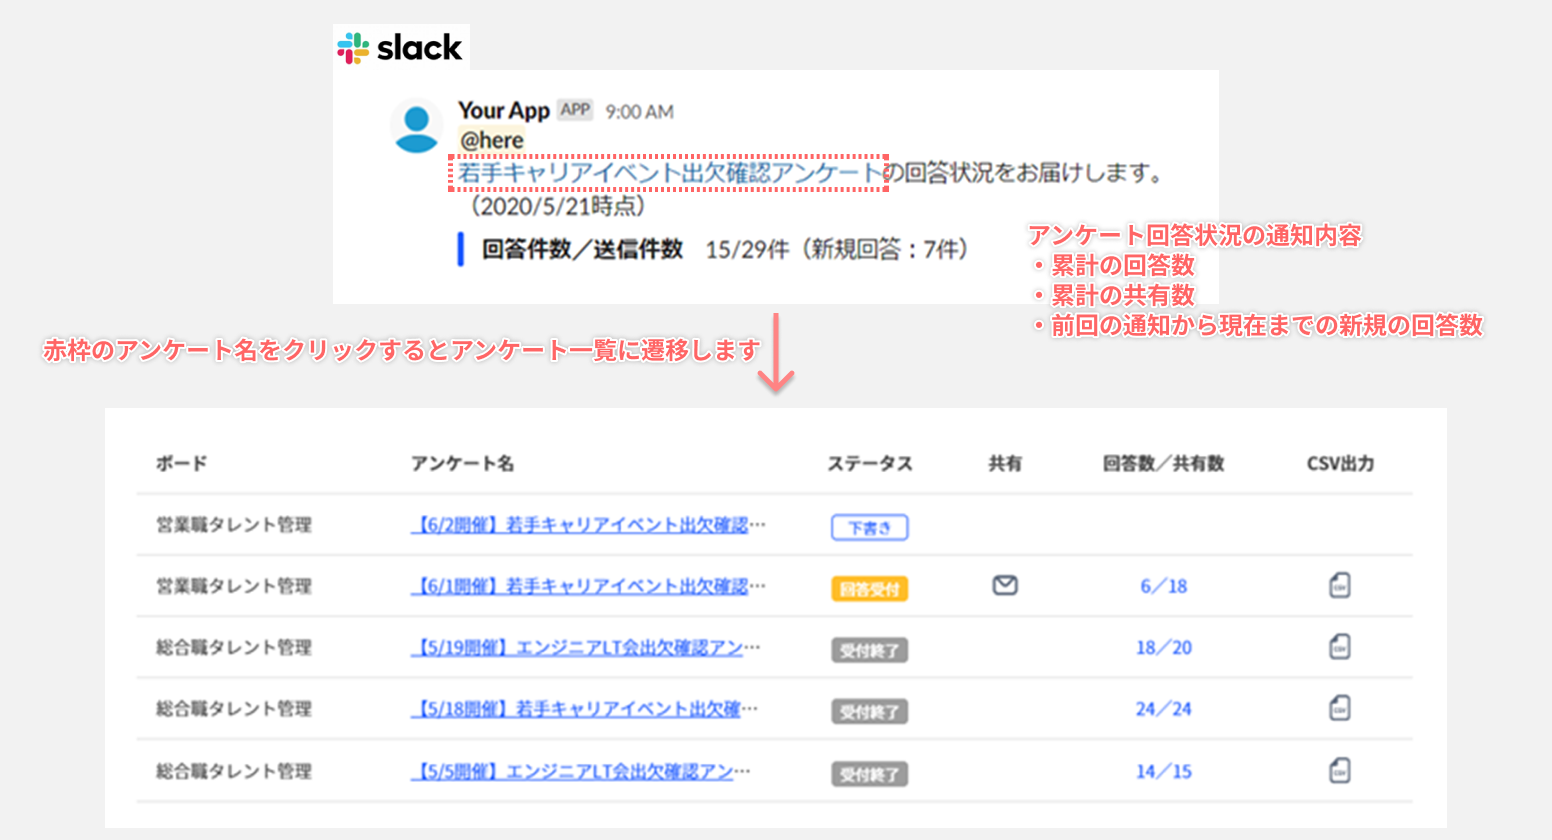Click the 18/20 response count link
The height and width of the screenshot is (840, 1552).
pos(1164,648)
